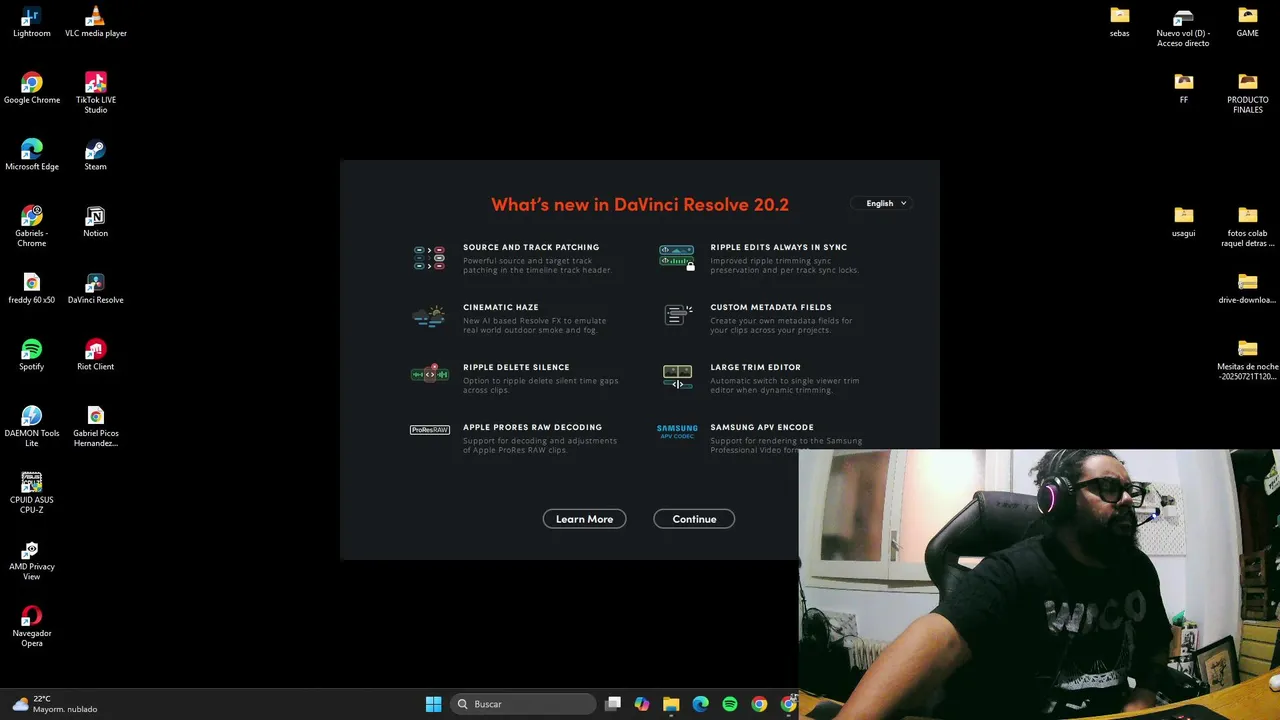Click the 'LARGE TRIM EDITOR' heading
1280x720 pixels.
tap(755, 367)
